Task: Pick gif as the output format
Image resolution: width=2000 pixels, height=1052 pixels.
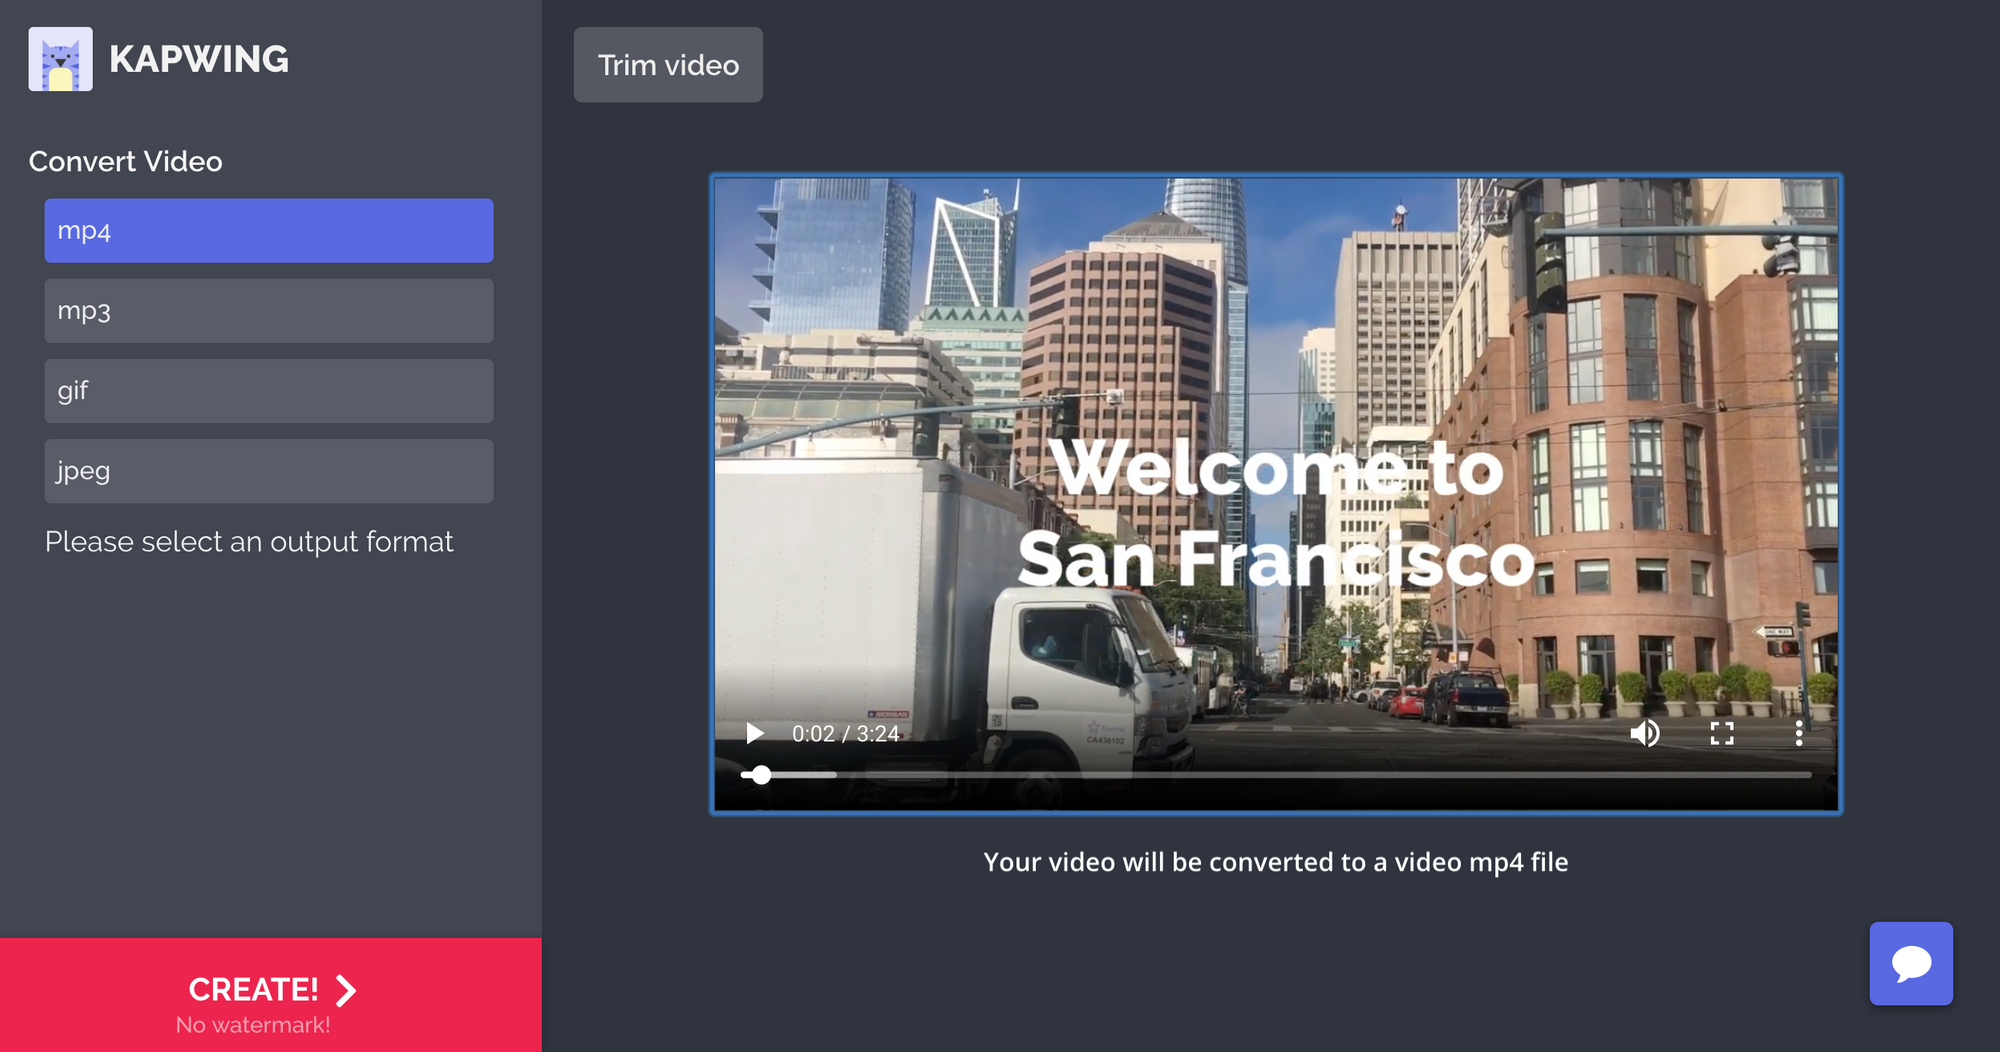Action: [268, 391]
